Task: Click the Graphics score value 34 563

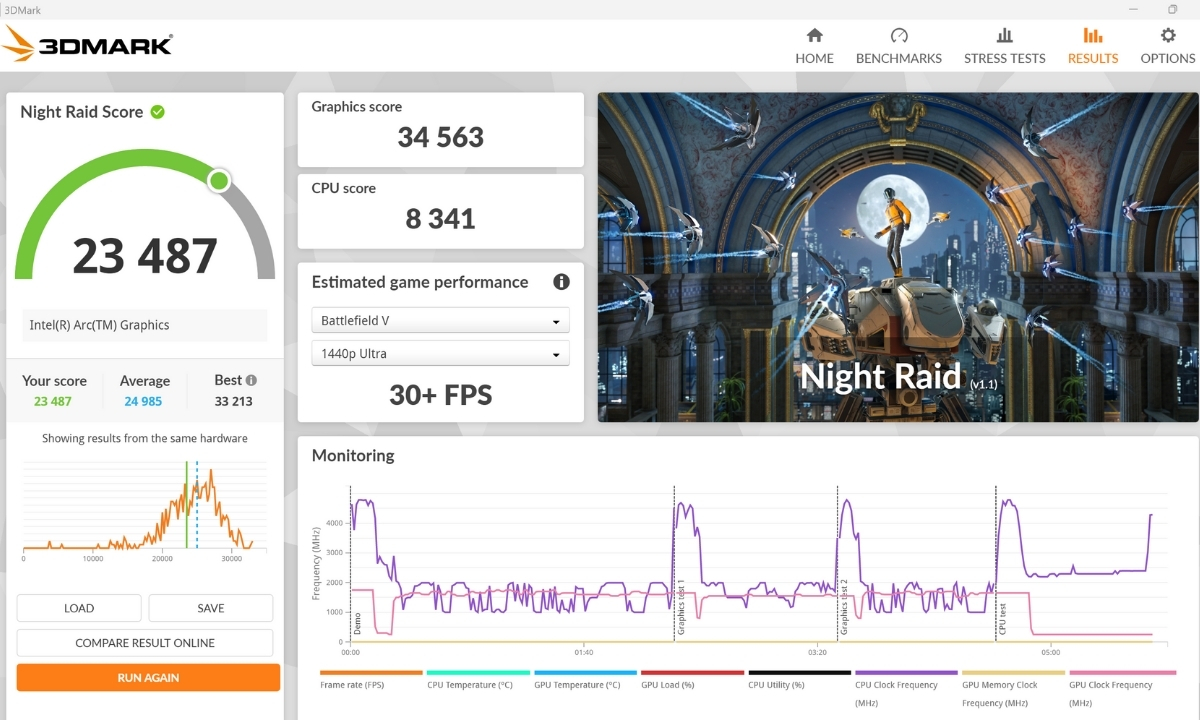Action: [x=441, y=137]
